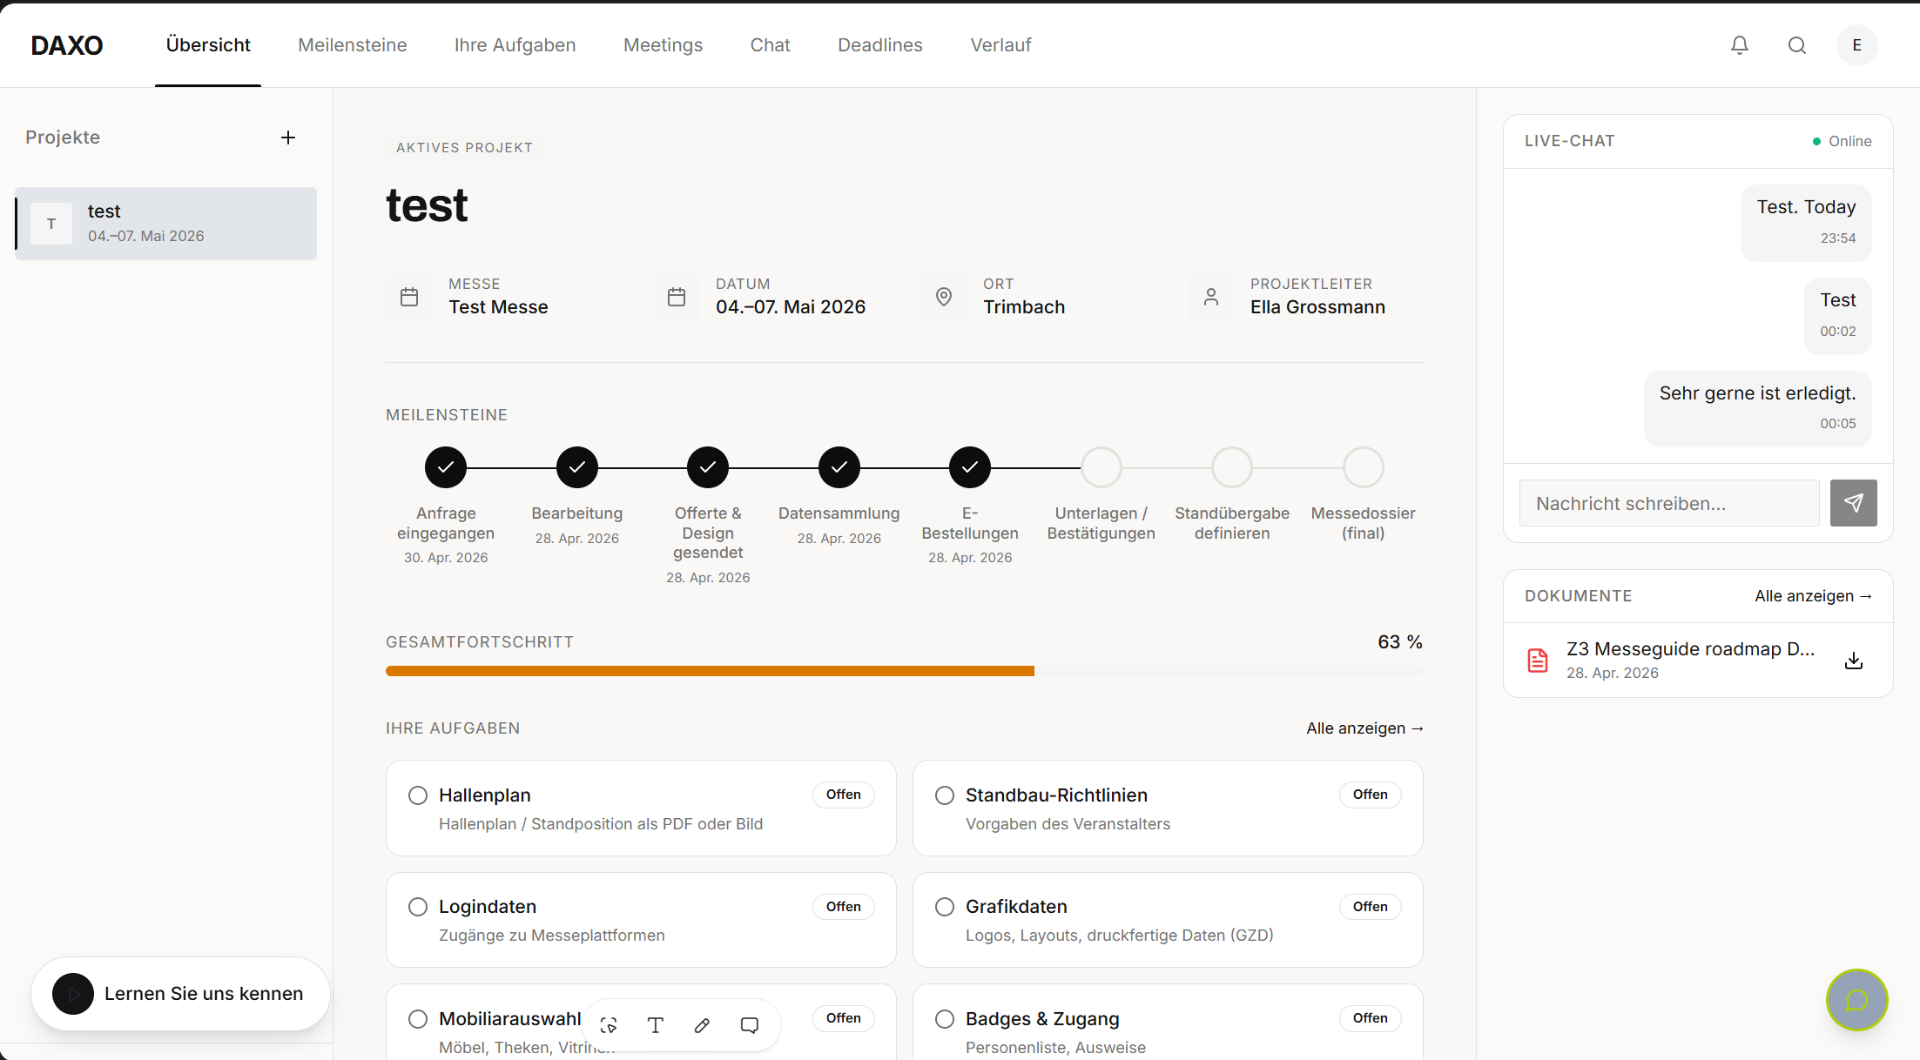
Task: Open the floating green chat bubble
Action: (x=1857, y=1000)
